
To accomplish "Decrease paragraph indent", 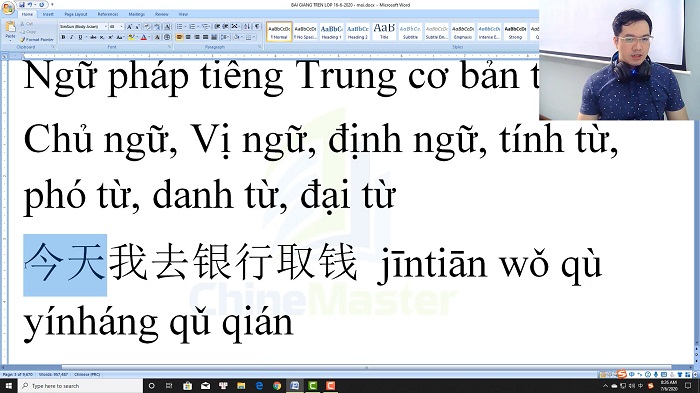I will coord(217,26).
